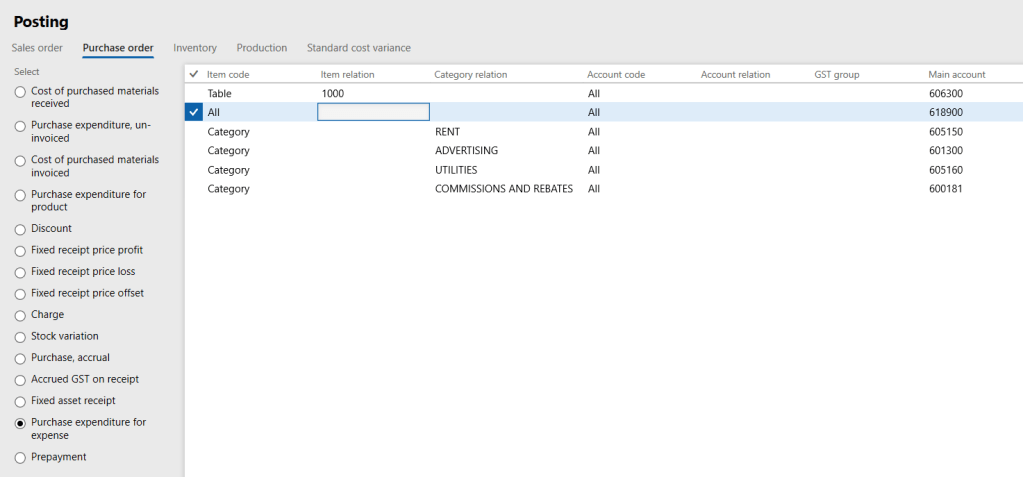Select the Stock variation radio button
The height and width of the screenshot is (477, 1023).
[x=20, y=337]
